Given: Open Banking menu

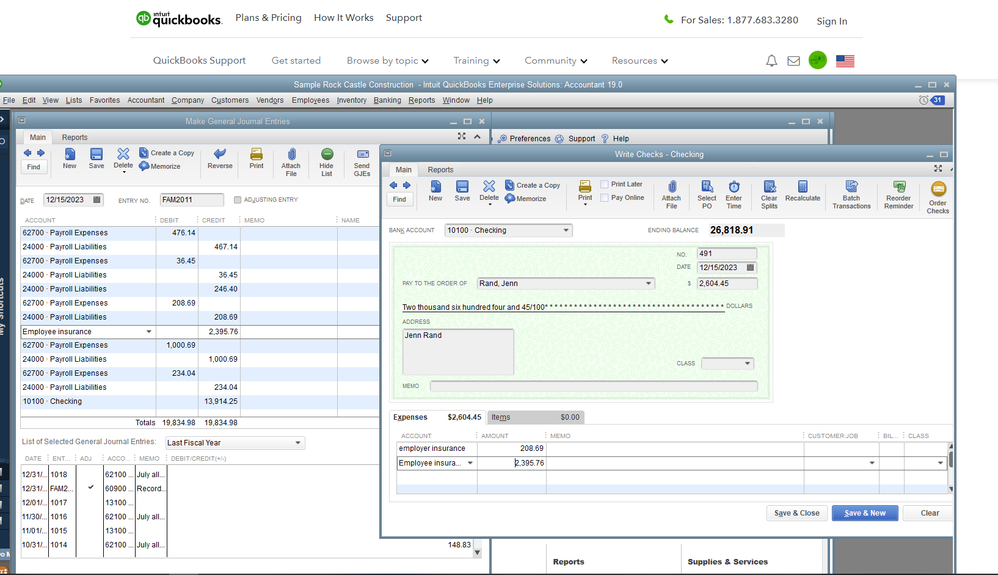Looking at the screenshot, I should [x=387, y=101].
